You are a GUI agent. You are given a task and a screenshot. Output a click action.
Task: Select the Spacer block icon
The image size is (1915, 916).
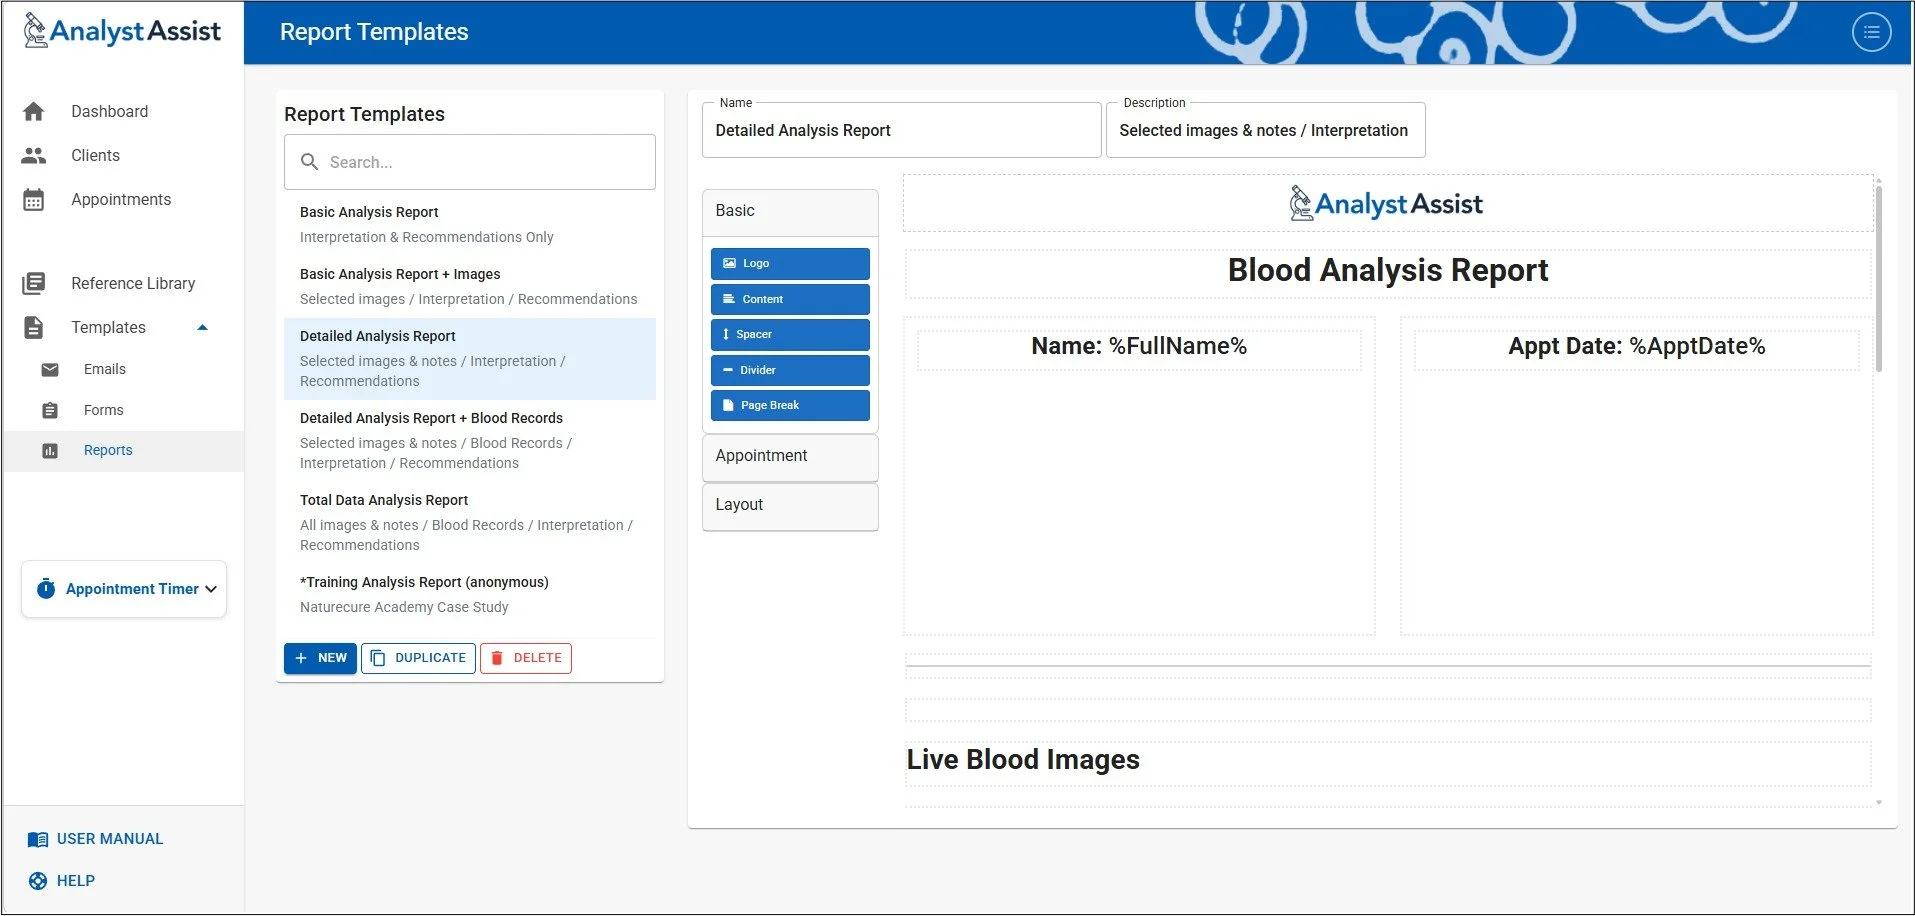click(x=728, y=334)
